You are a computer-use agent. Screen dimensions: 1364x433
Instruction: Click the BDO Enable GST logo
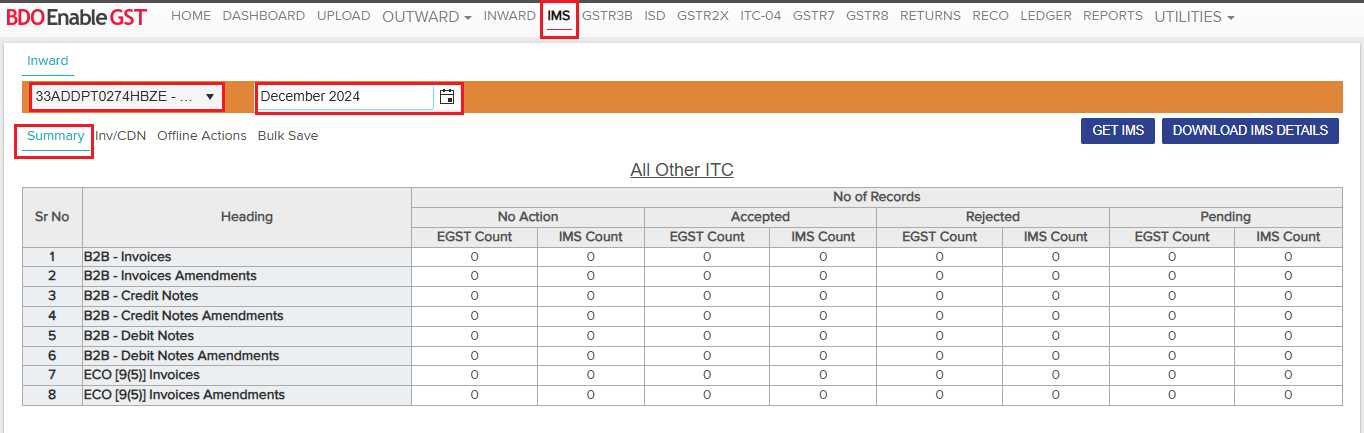pyautogui.click(x=76, y=17)
